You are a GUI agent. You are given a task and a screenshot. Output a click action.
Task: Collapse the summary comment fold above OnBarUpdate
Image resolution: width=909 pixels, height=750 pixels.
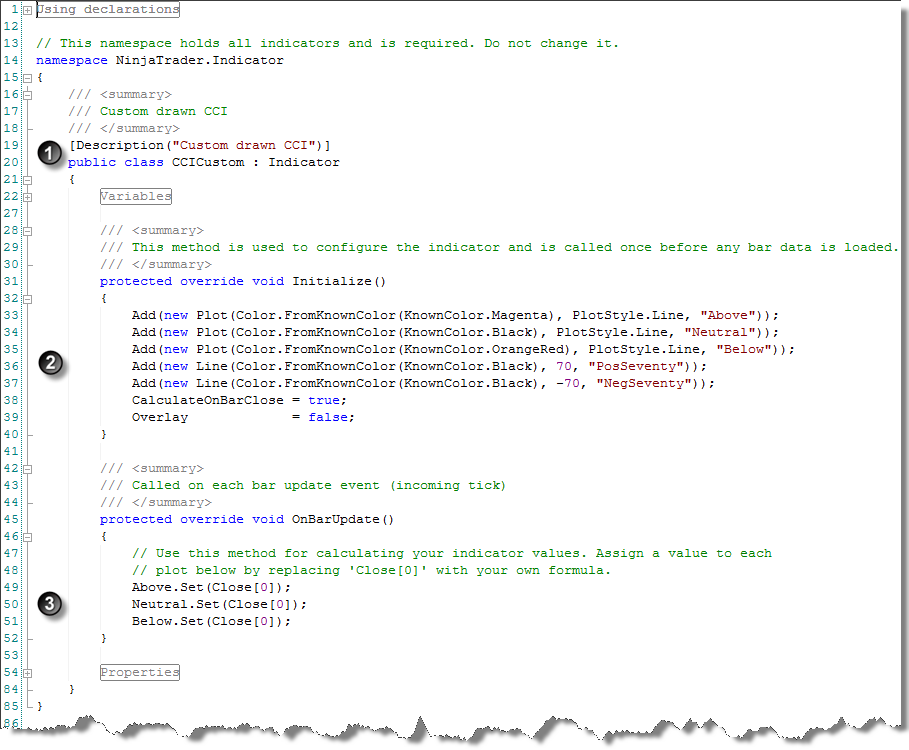point(26,468)
